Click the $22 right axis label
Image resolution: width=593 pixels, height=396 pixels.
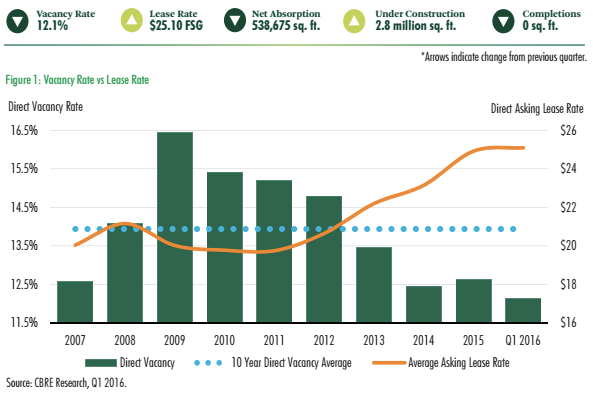point(568,207)
